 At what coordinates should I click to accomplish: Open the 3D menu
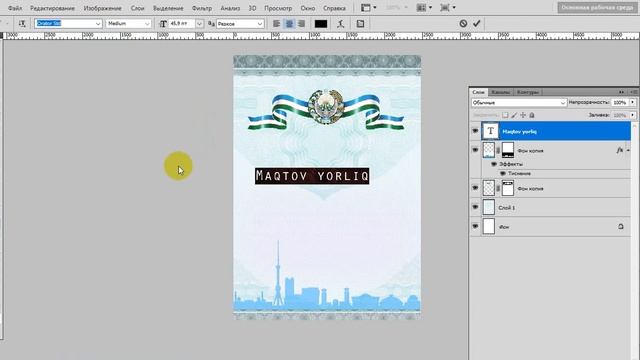point(252,8)
